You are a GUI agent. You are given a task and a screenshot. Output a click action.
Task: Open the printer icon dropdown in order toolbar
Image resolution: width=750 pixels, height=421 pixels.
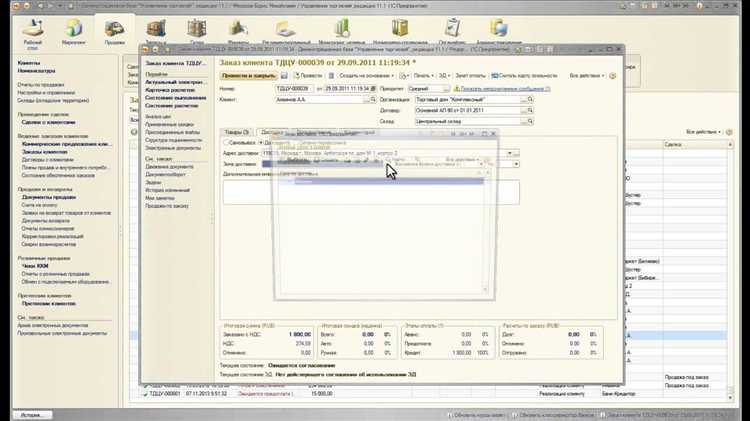[404, 76]
